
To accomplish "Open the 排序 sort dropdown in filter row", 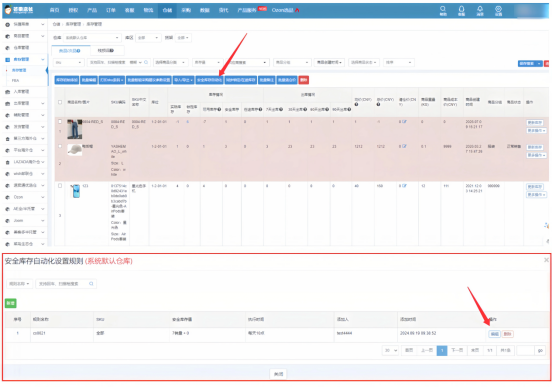I will coord(399,62).
